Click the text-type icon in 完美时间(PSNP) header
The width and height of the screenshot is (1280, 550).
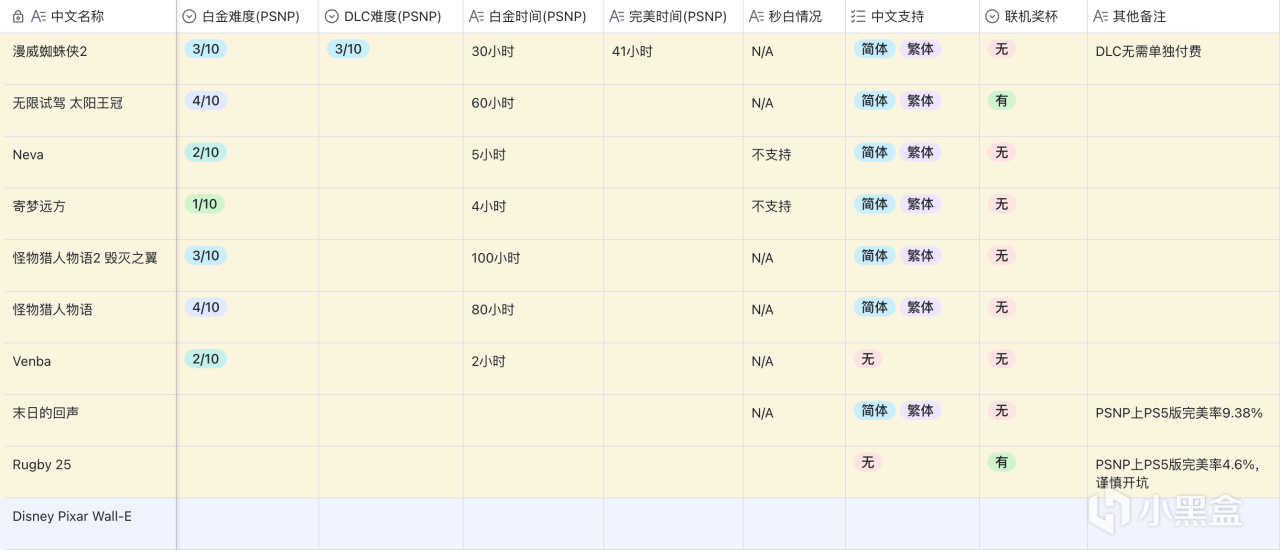point(617,17)
